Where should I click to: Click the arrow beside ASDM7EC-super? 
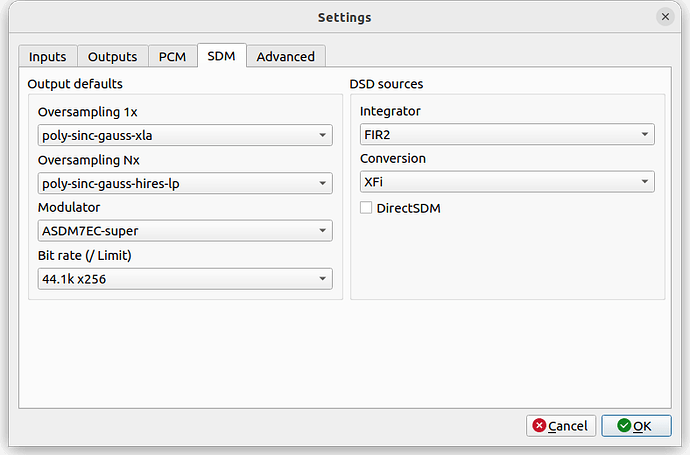click(322, 231)
